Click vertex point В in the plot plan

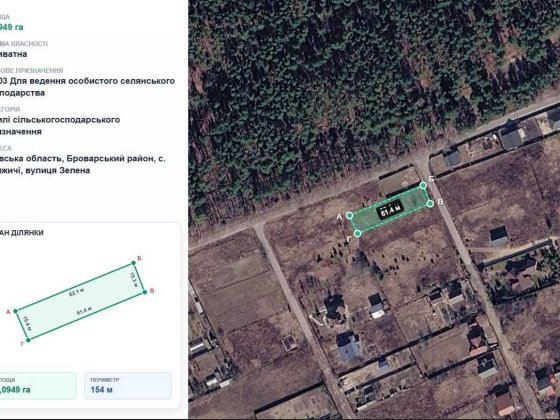coord(145,292)
